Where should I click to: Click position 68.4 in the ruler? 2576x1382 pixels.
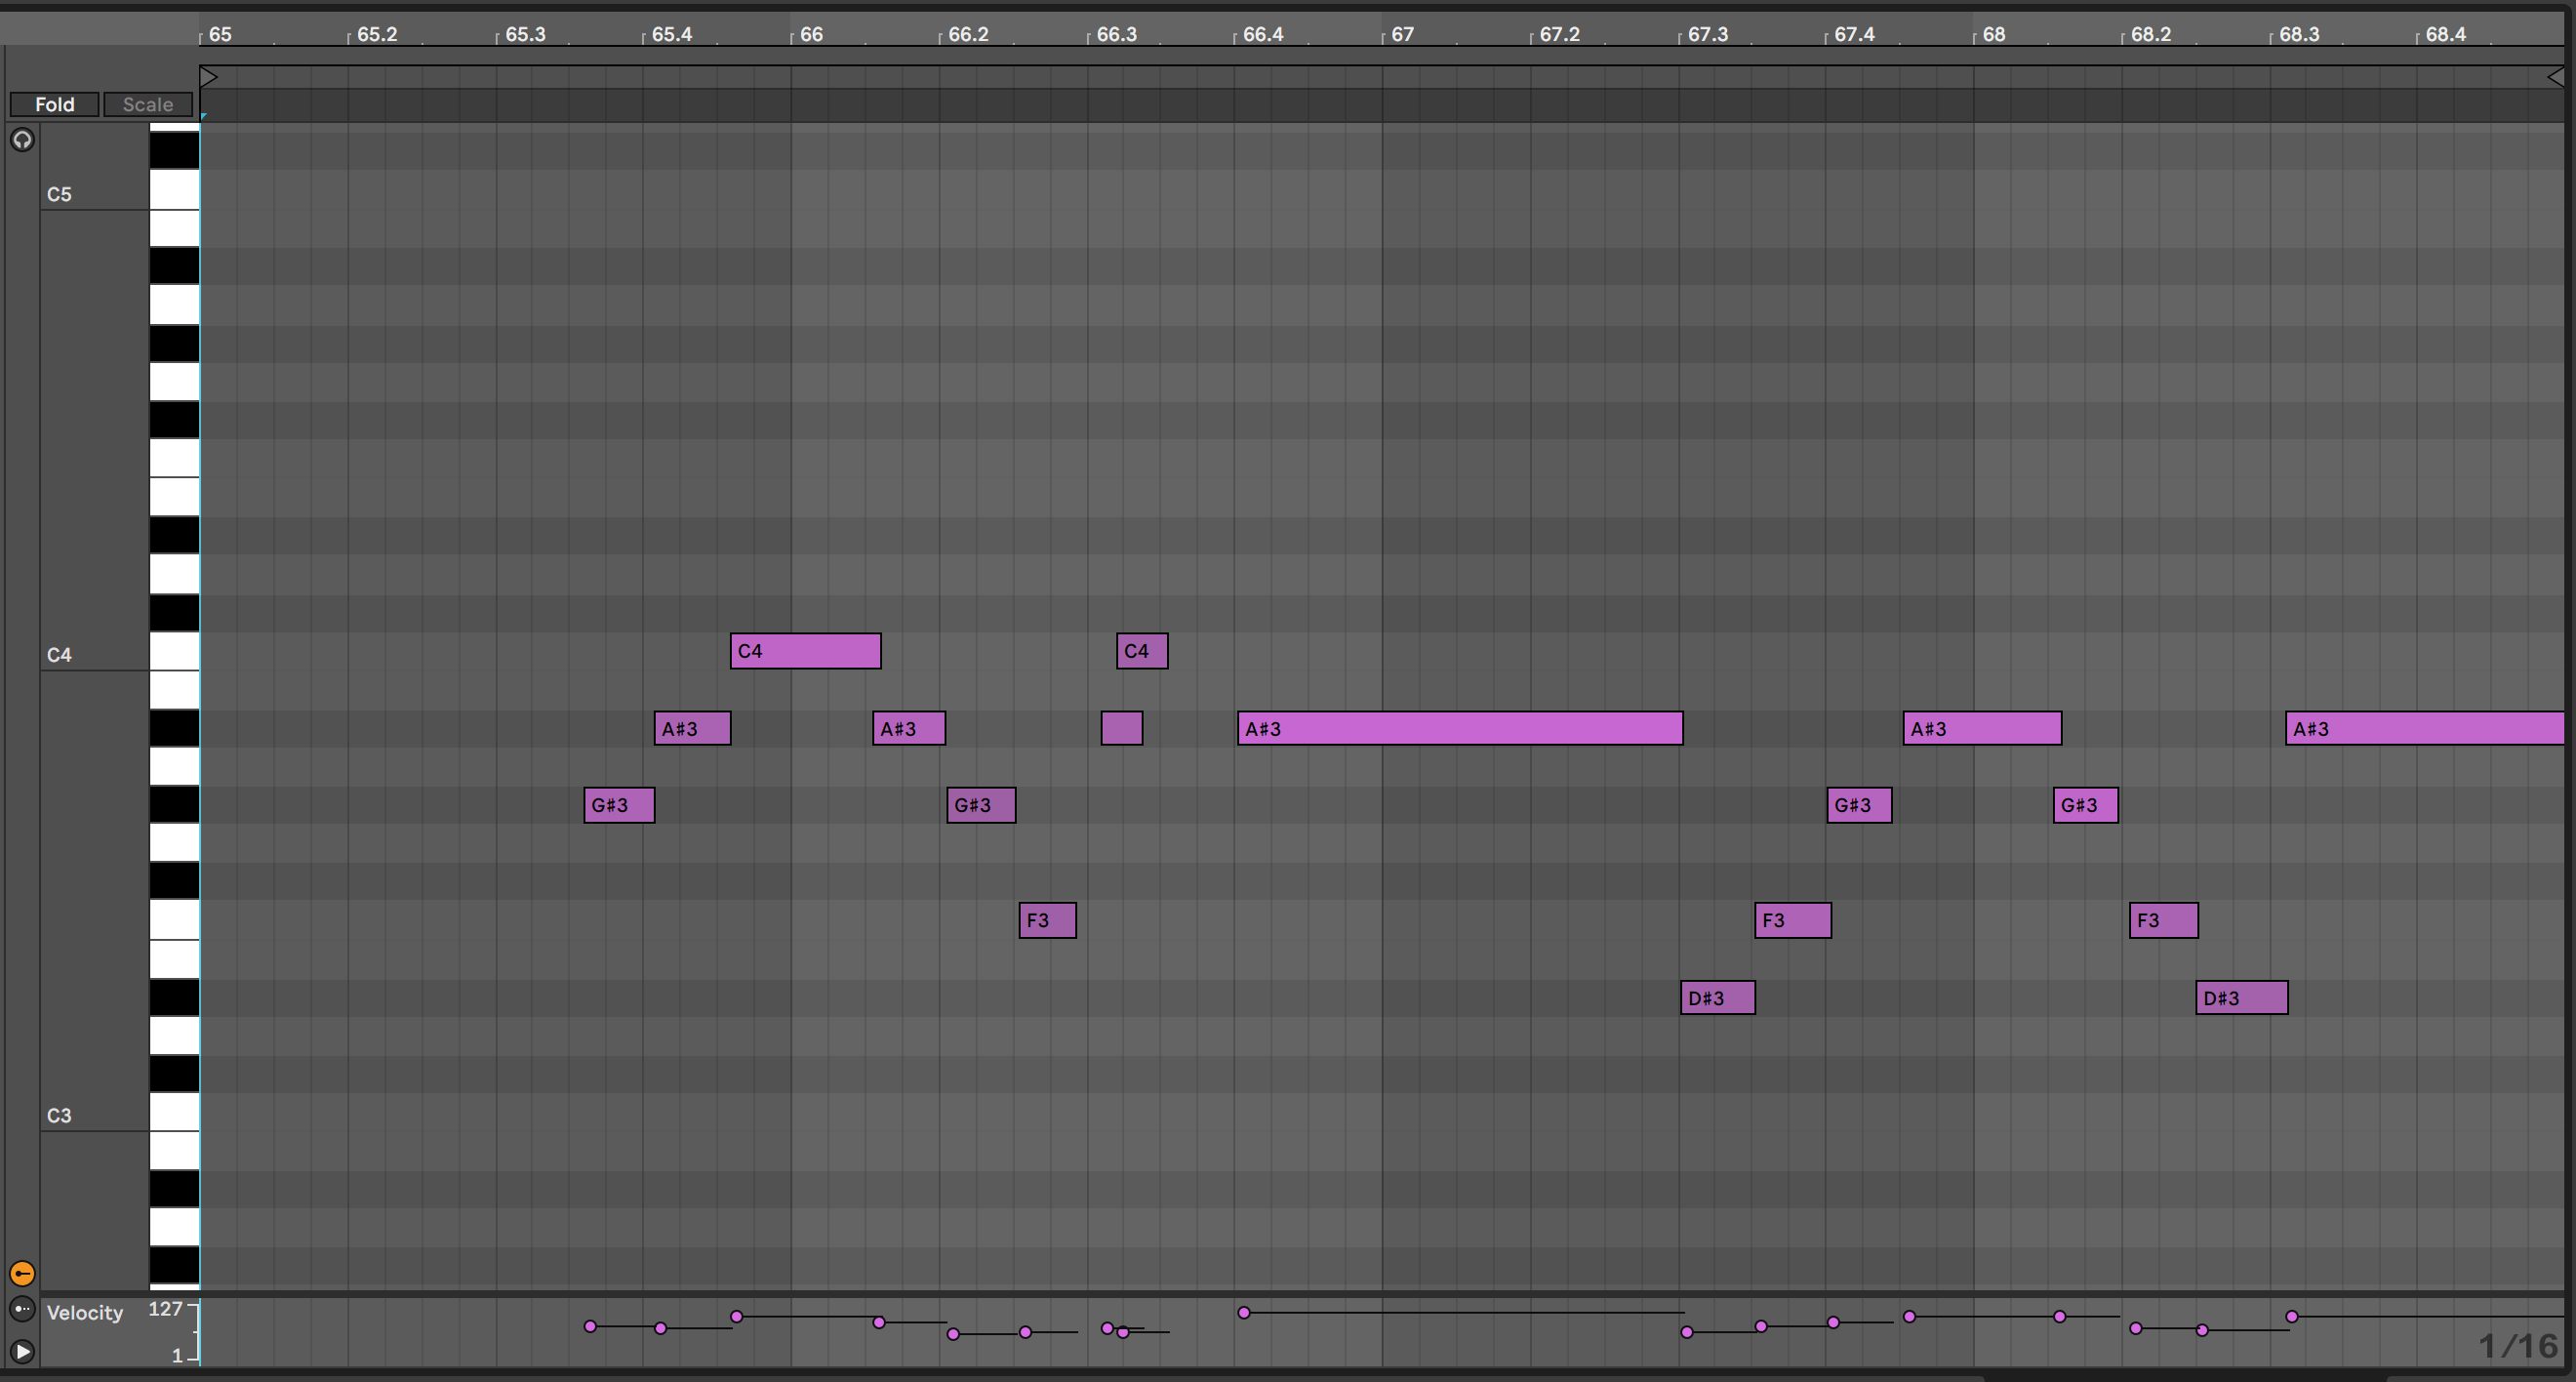coord(2446,34)
